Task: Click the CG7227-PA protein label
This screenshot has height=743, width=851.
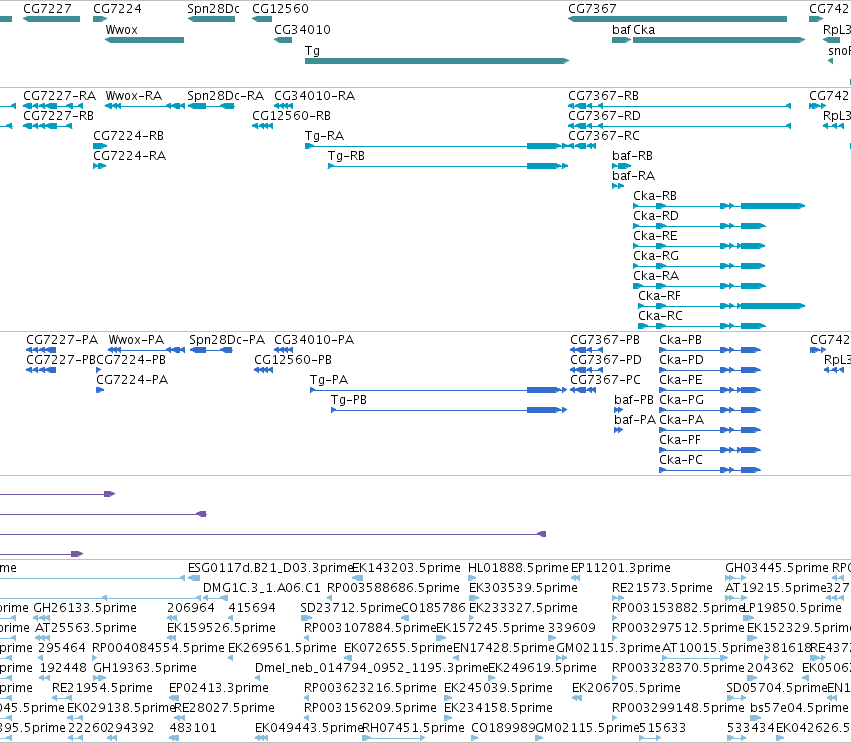Action: coord(62,340)
